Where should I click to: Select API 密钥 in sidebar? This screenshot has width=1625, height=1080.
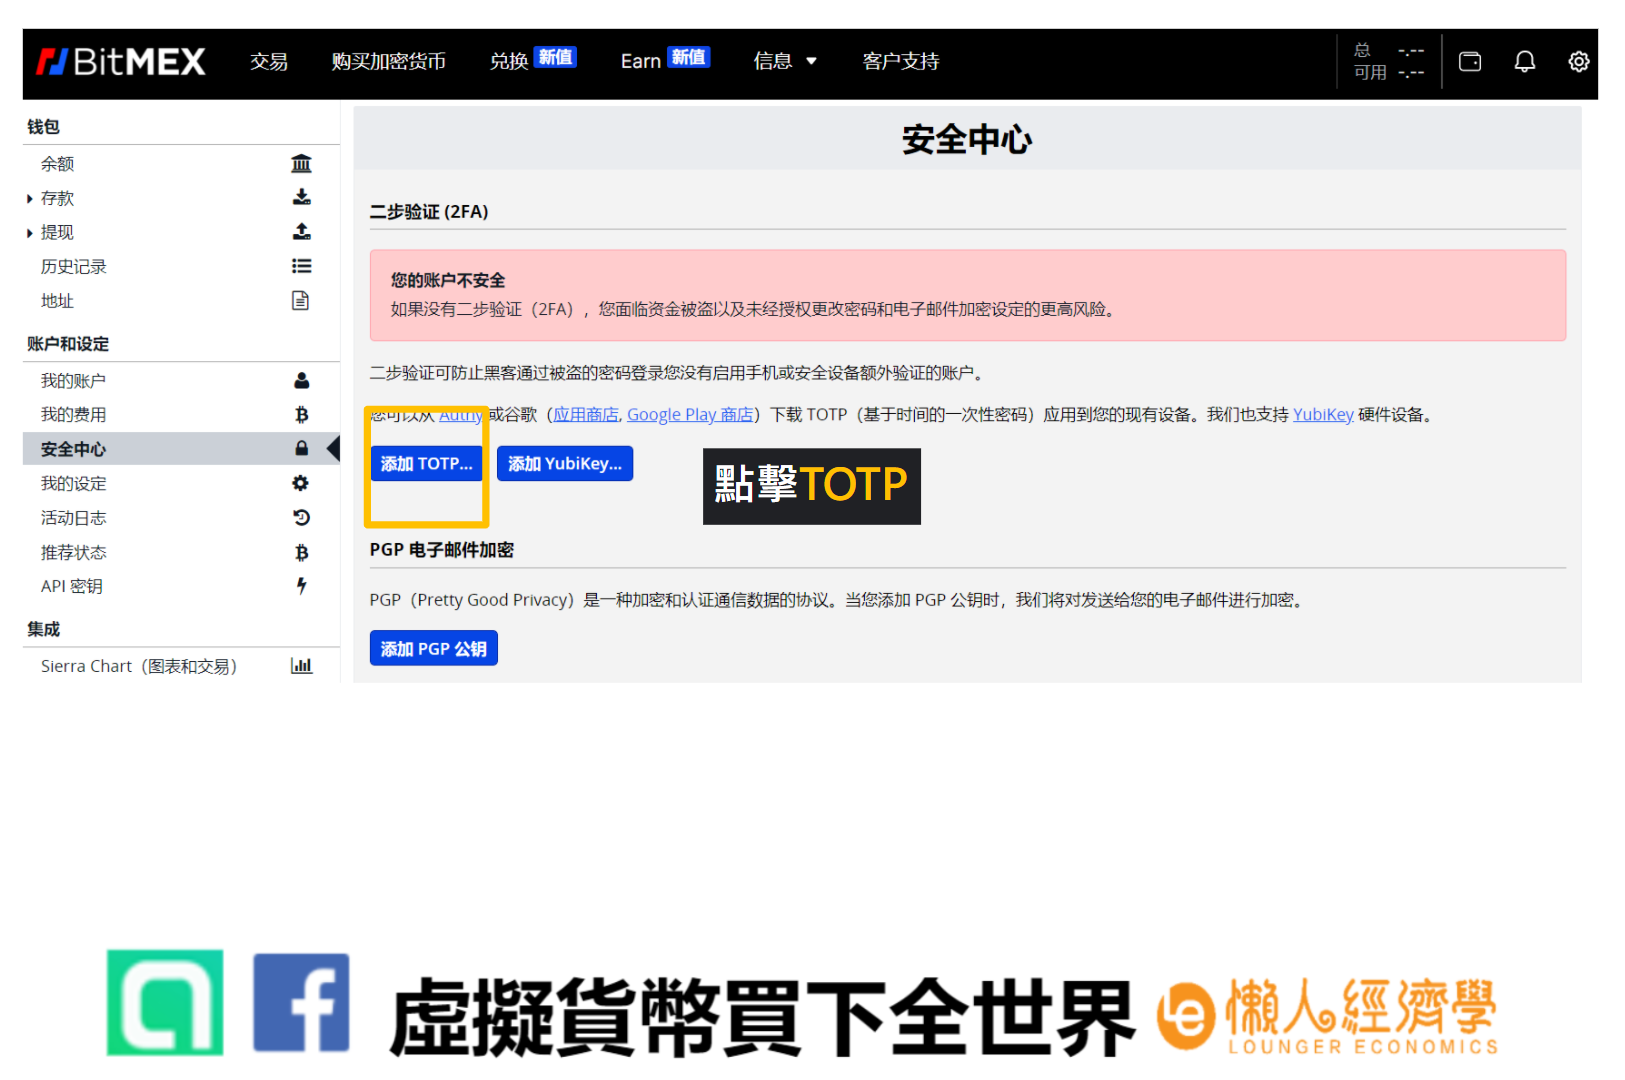[72, 586]
